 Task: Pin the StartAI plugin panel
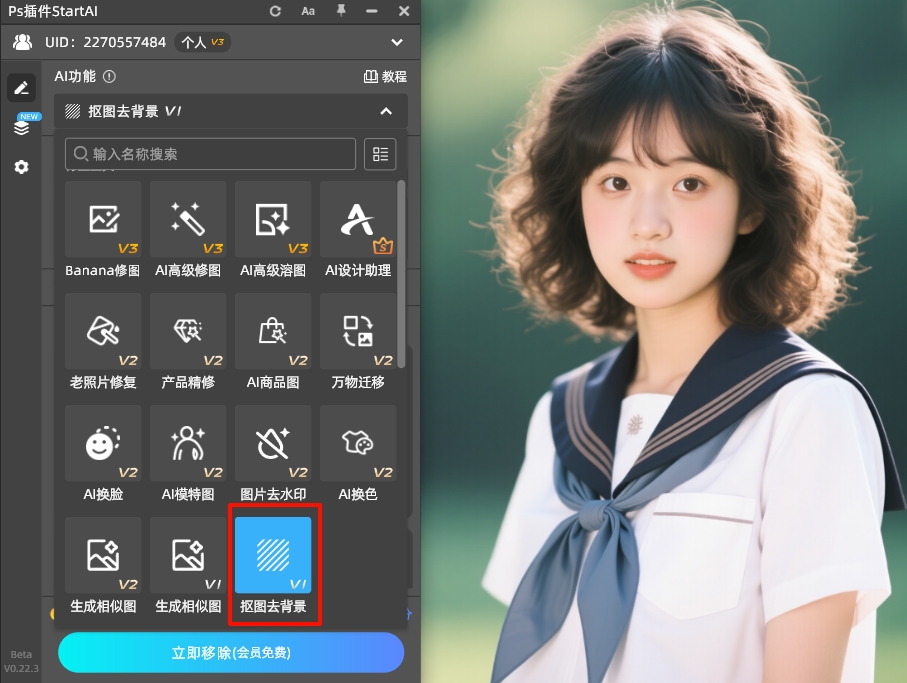(x=341, y=11)
